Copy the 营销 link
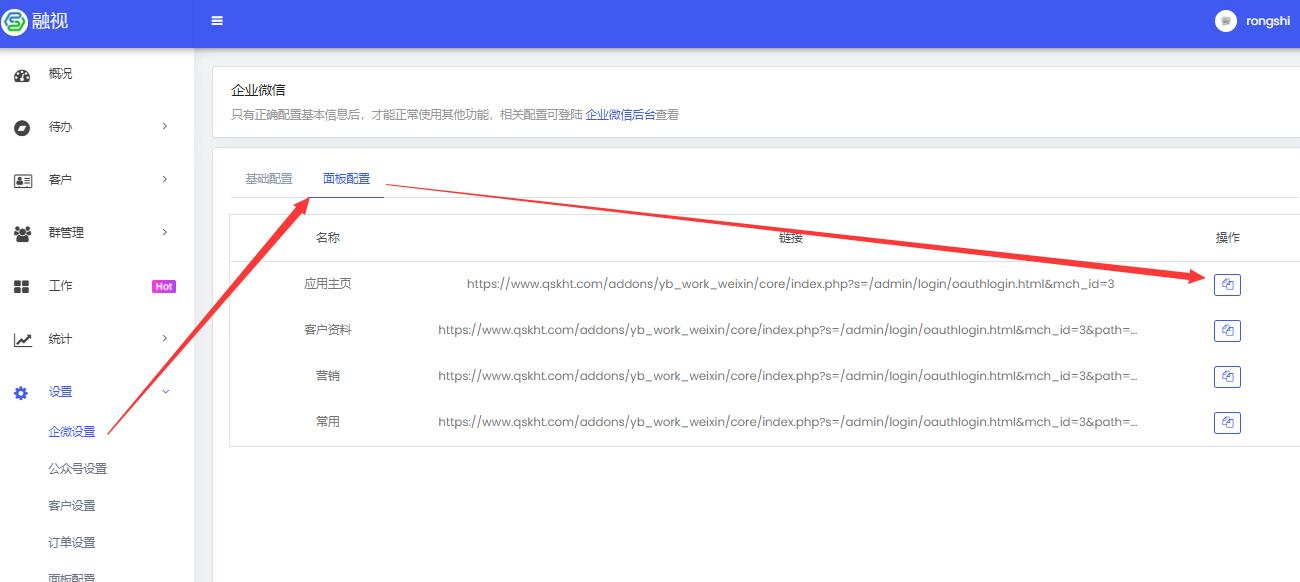This screenshot has width=1300, height=582. 1227,377
